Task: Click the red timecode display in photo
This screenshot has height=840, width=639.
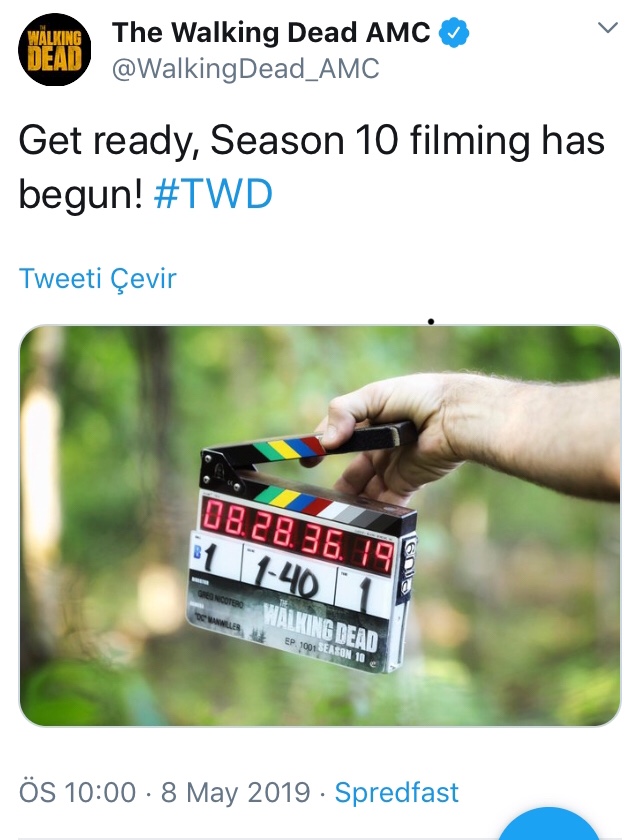Action: (x=297, y=534)
